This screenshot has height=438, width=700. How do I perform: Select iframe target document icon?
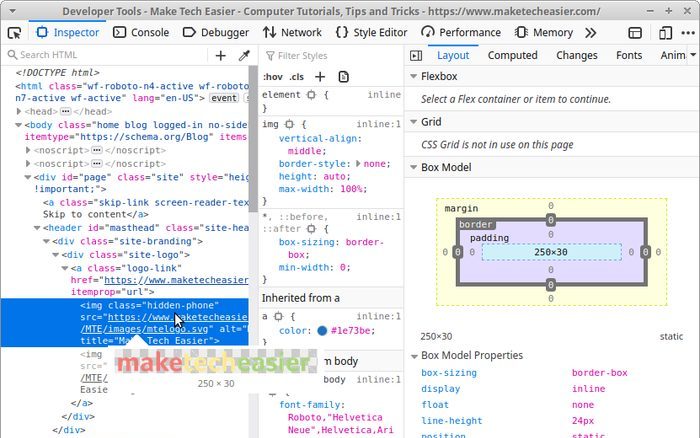635,33
